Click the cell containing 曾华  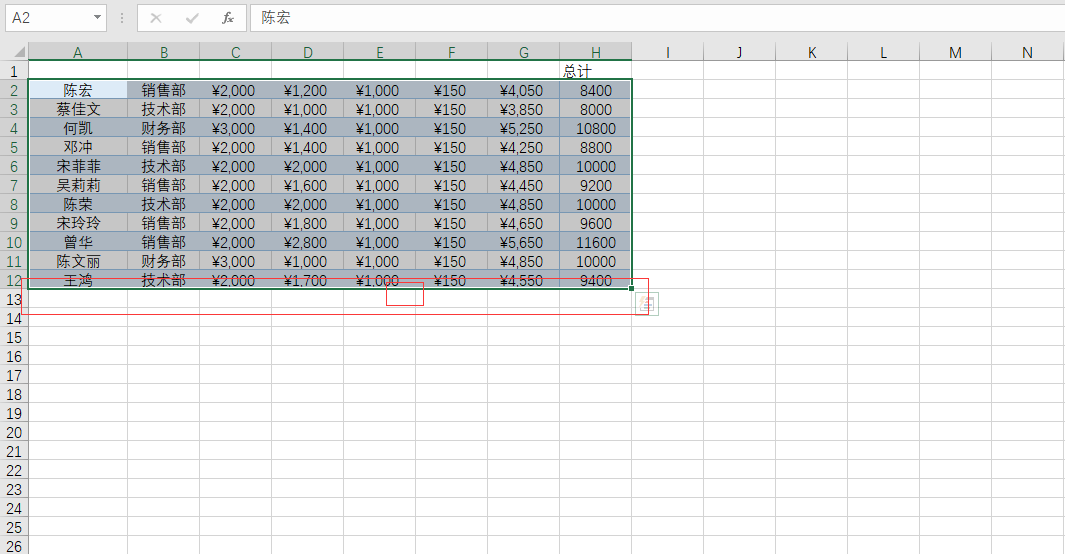pyautogui.click(x=78, y=242)
